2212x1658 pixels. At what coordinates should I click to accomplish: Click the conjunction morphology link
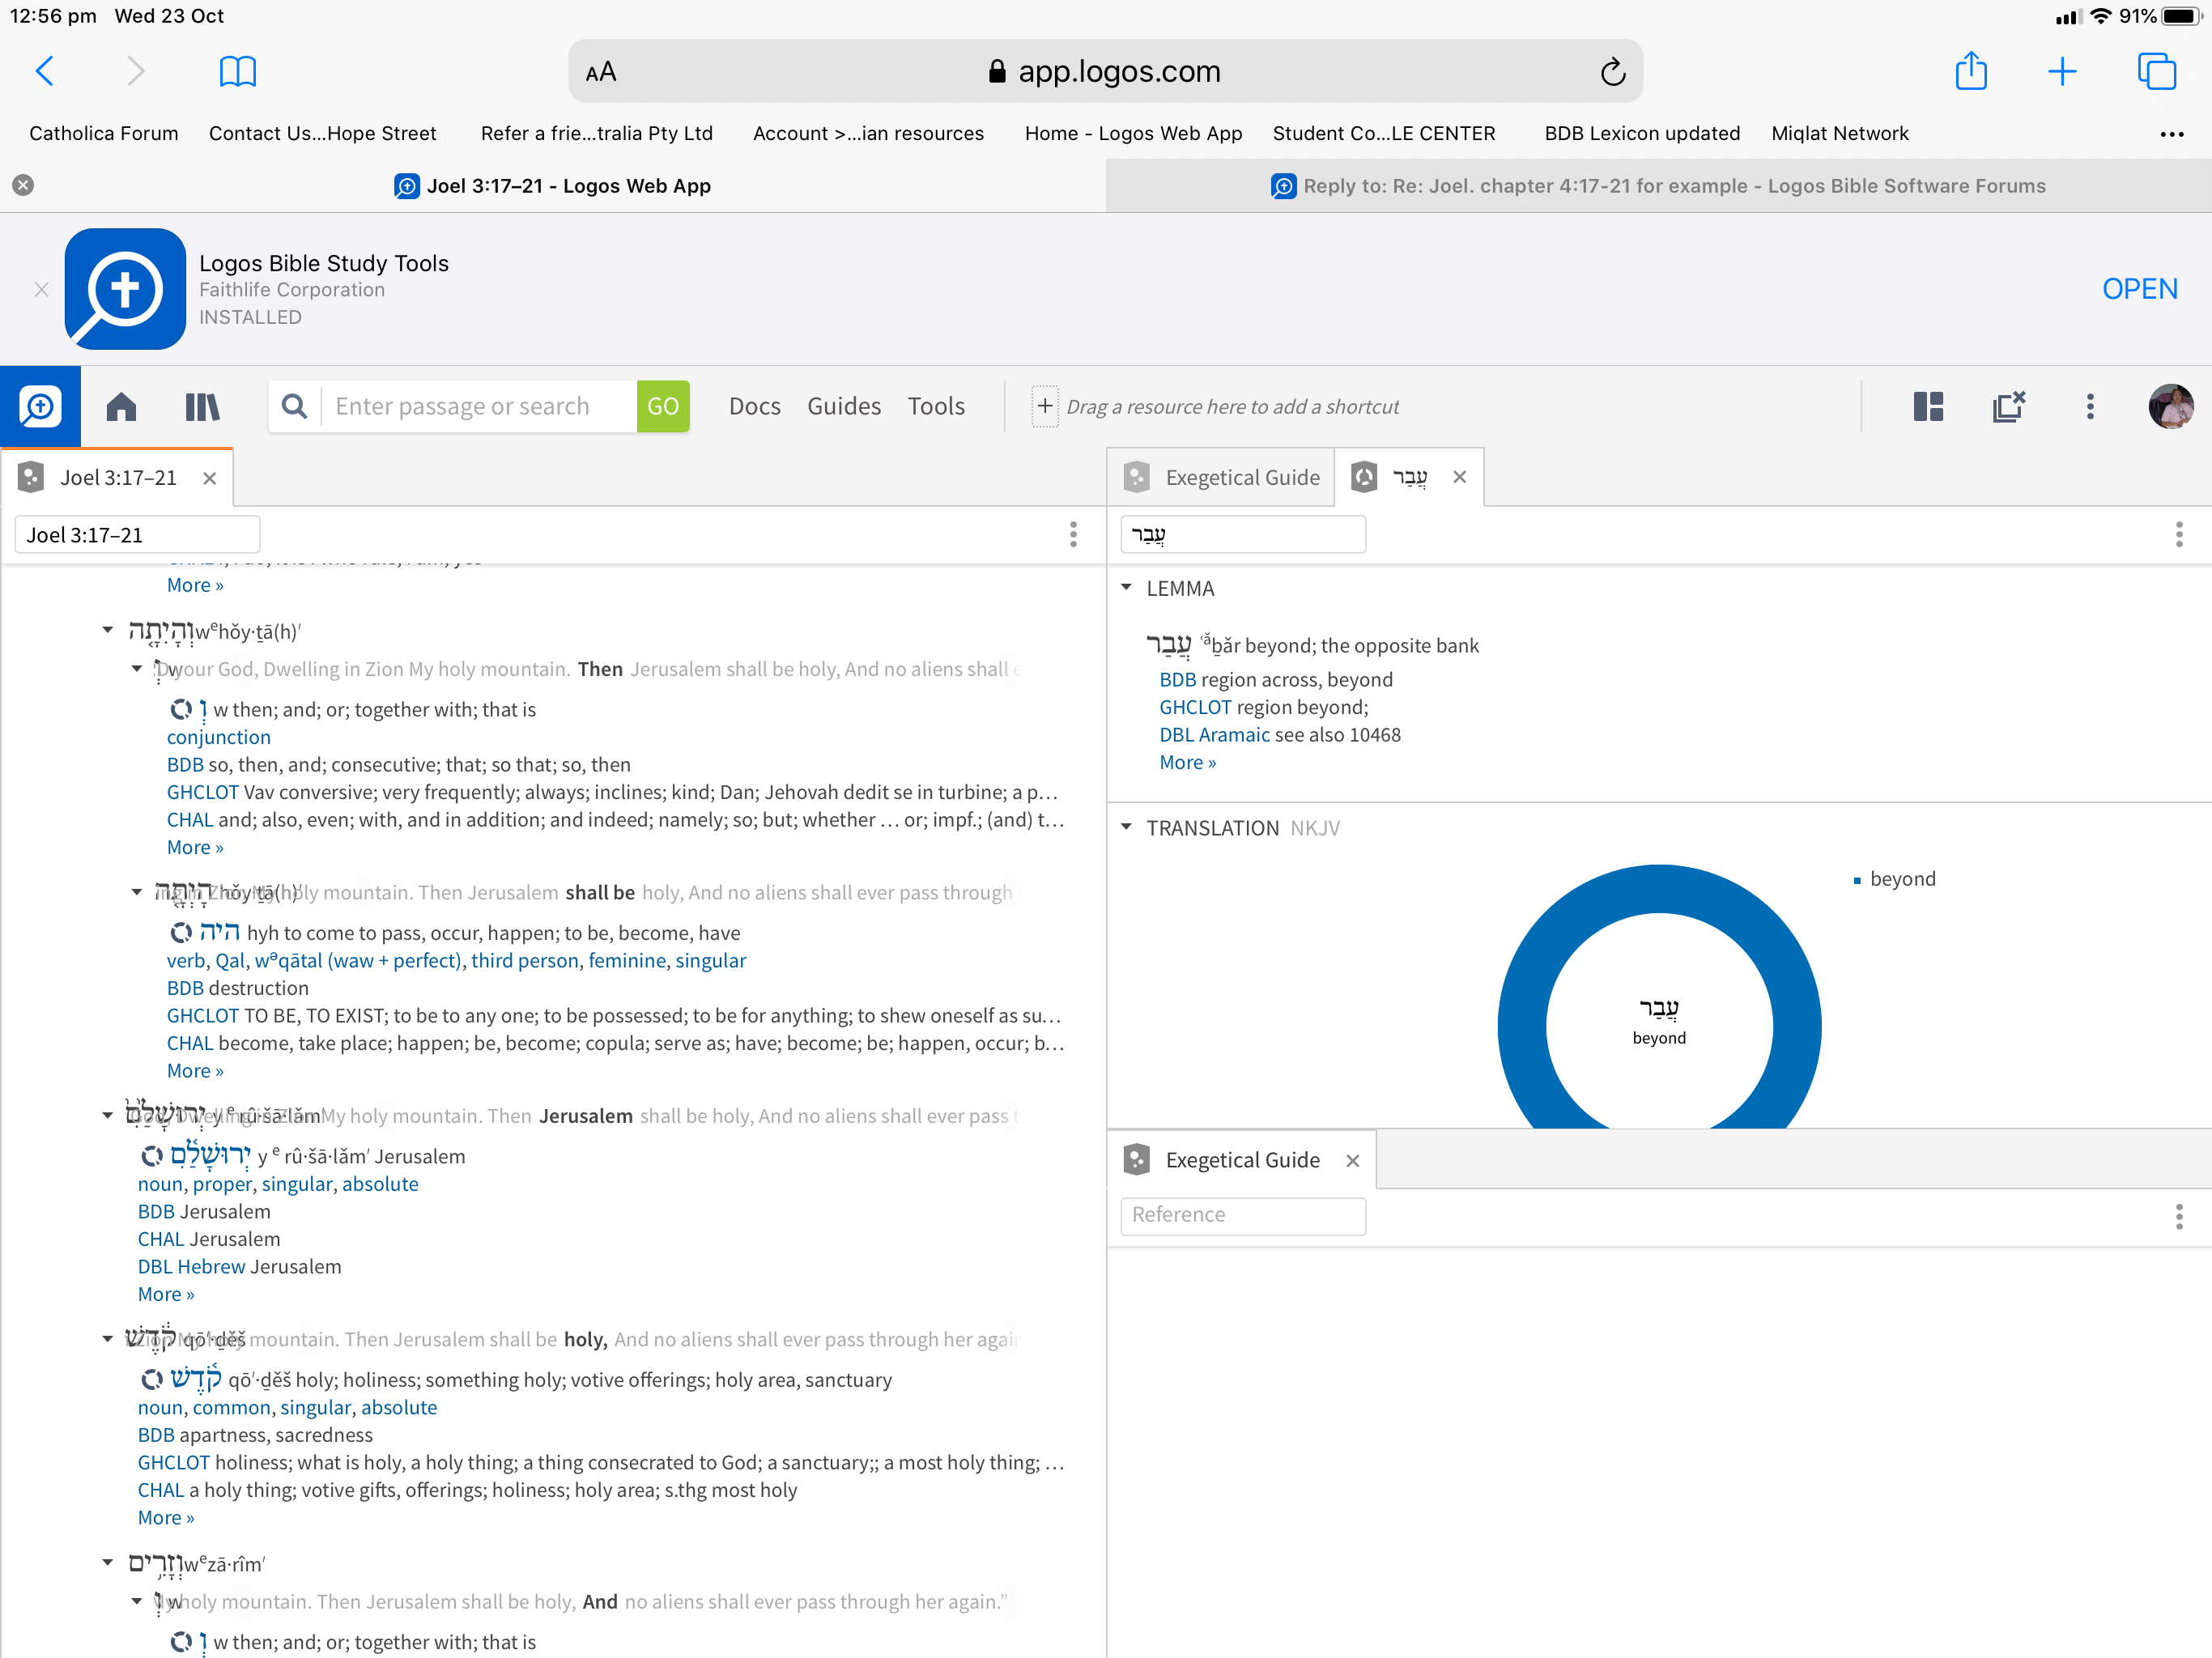(218, 737)
